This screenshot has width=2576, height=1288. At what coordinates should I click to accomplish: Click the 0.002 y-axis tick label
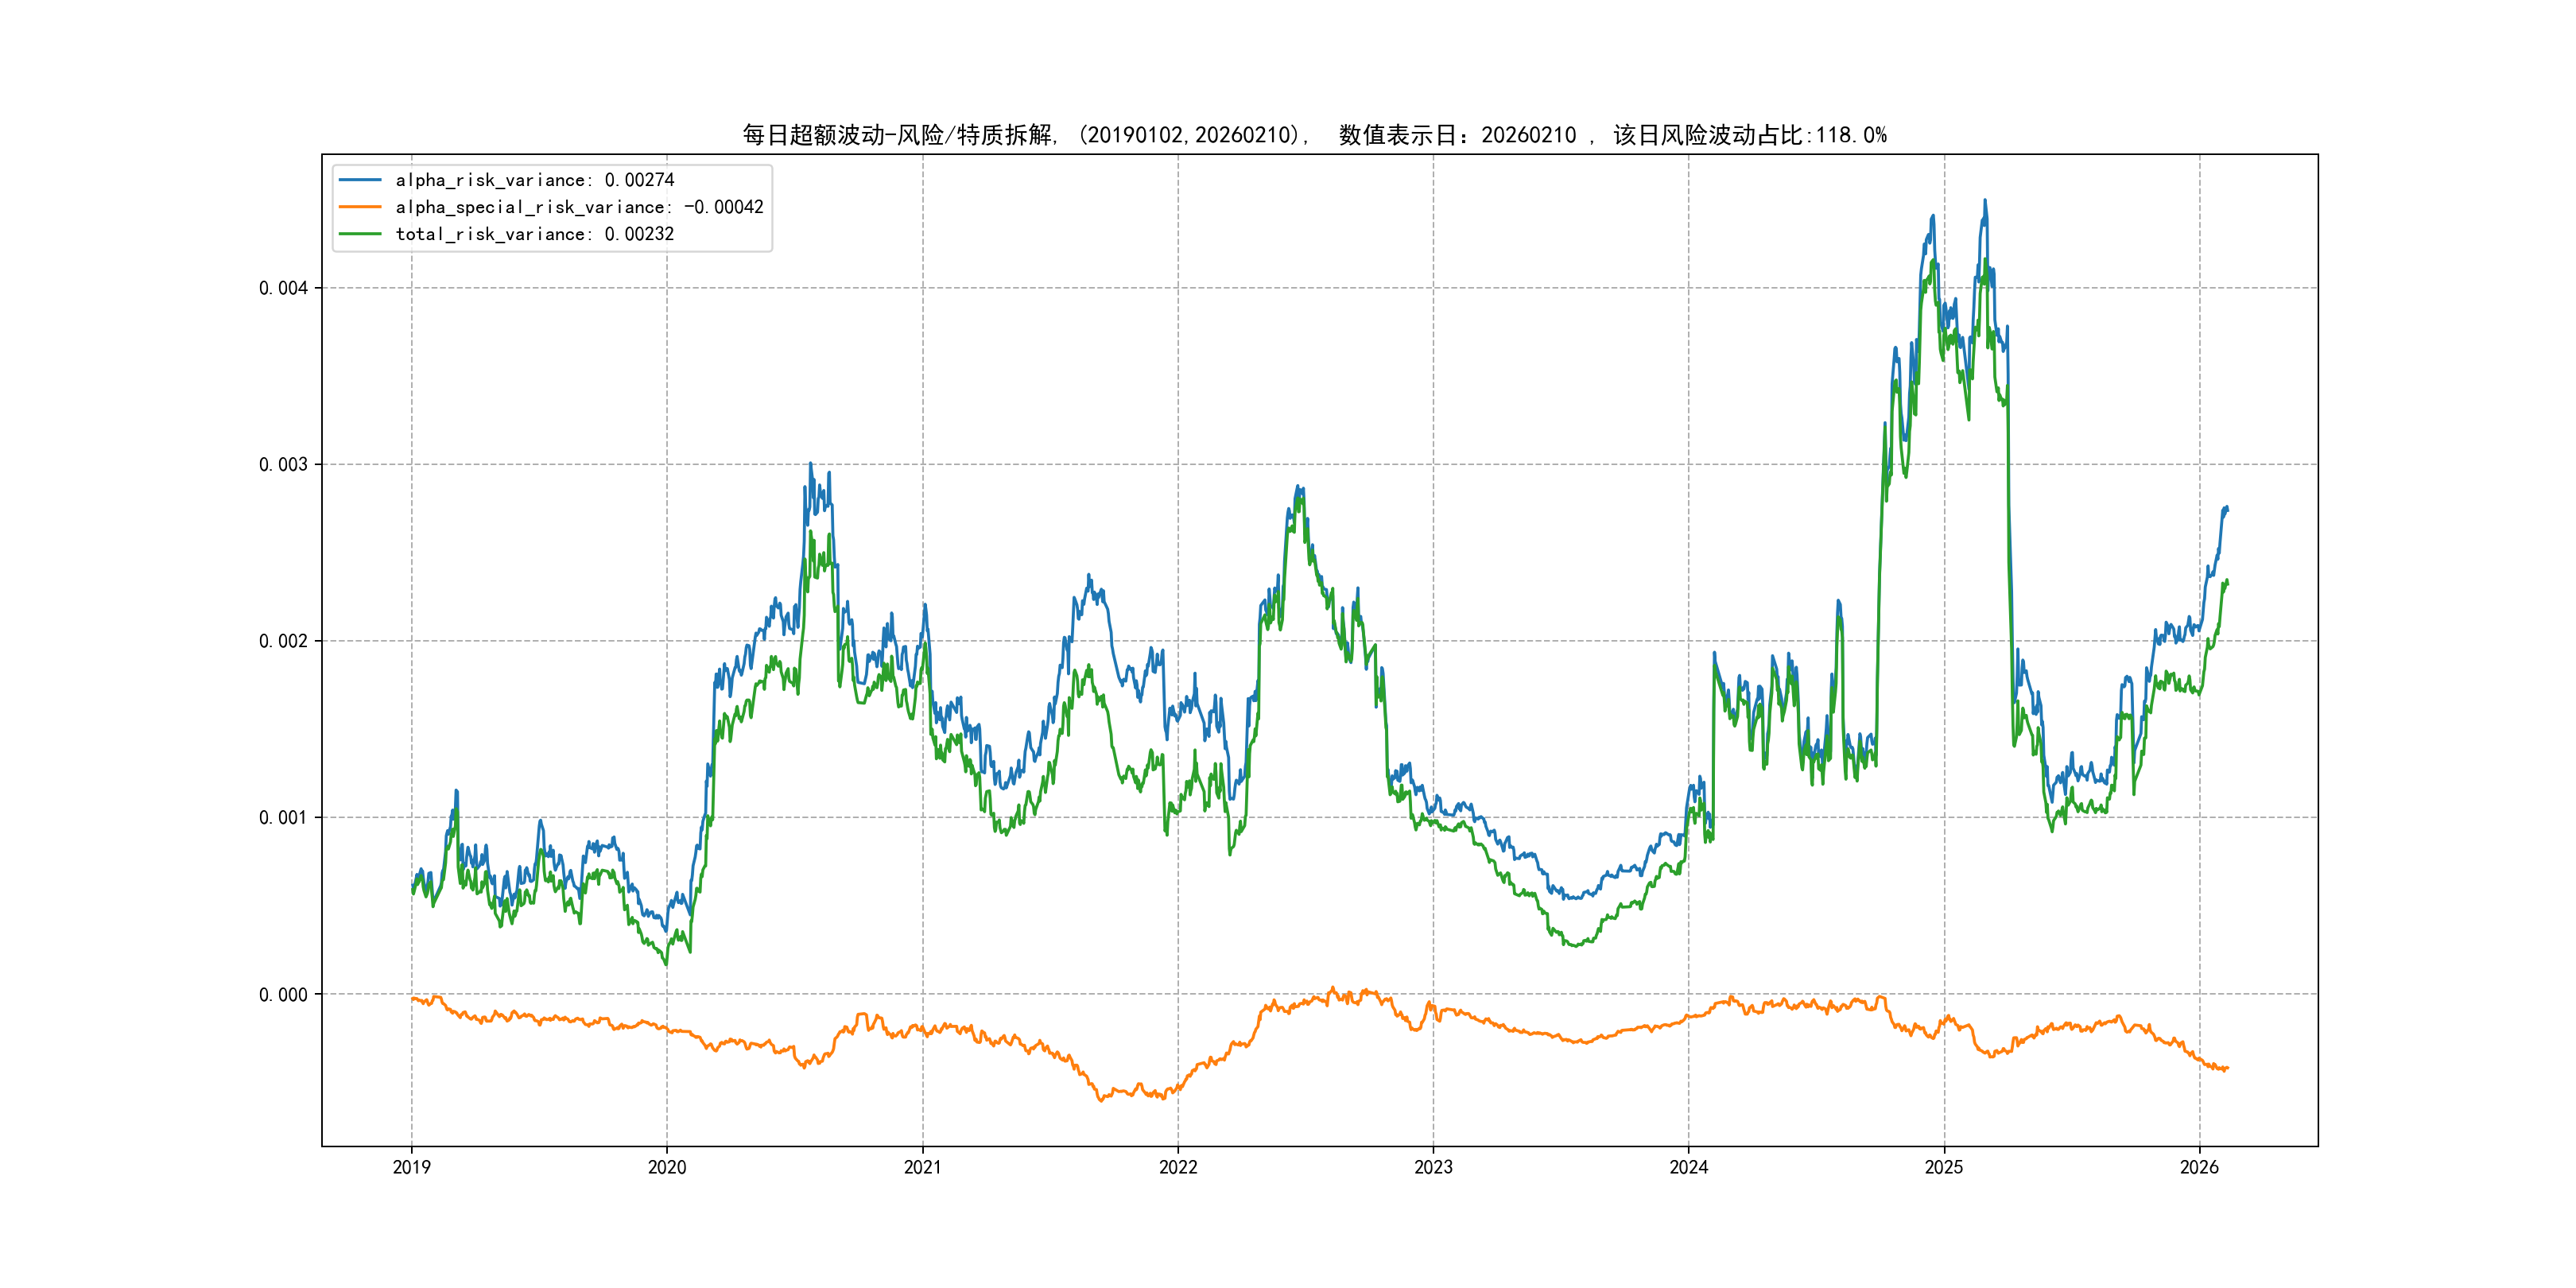pos(283,641)
